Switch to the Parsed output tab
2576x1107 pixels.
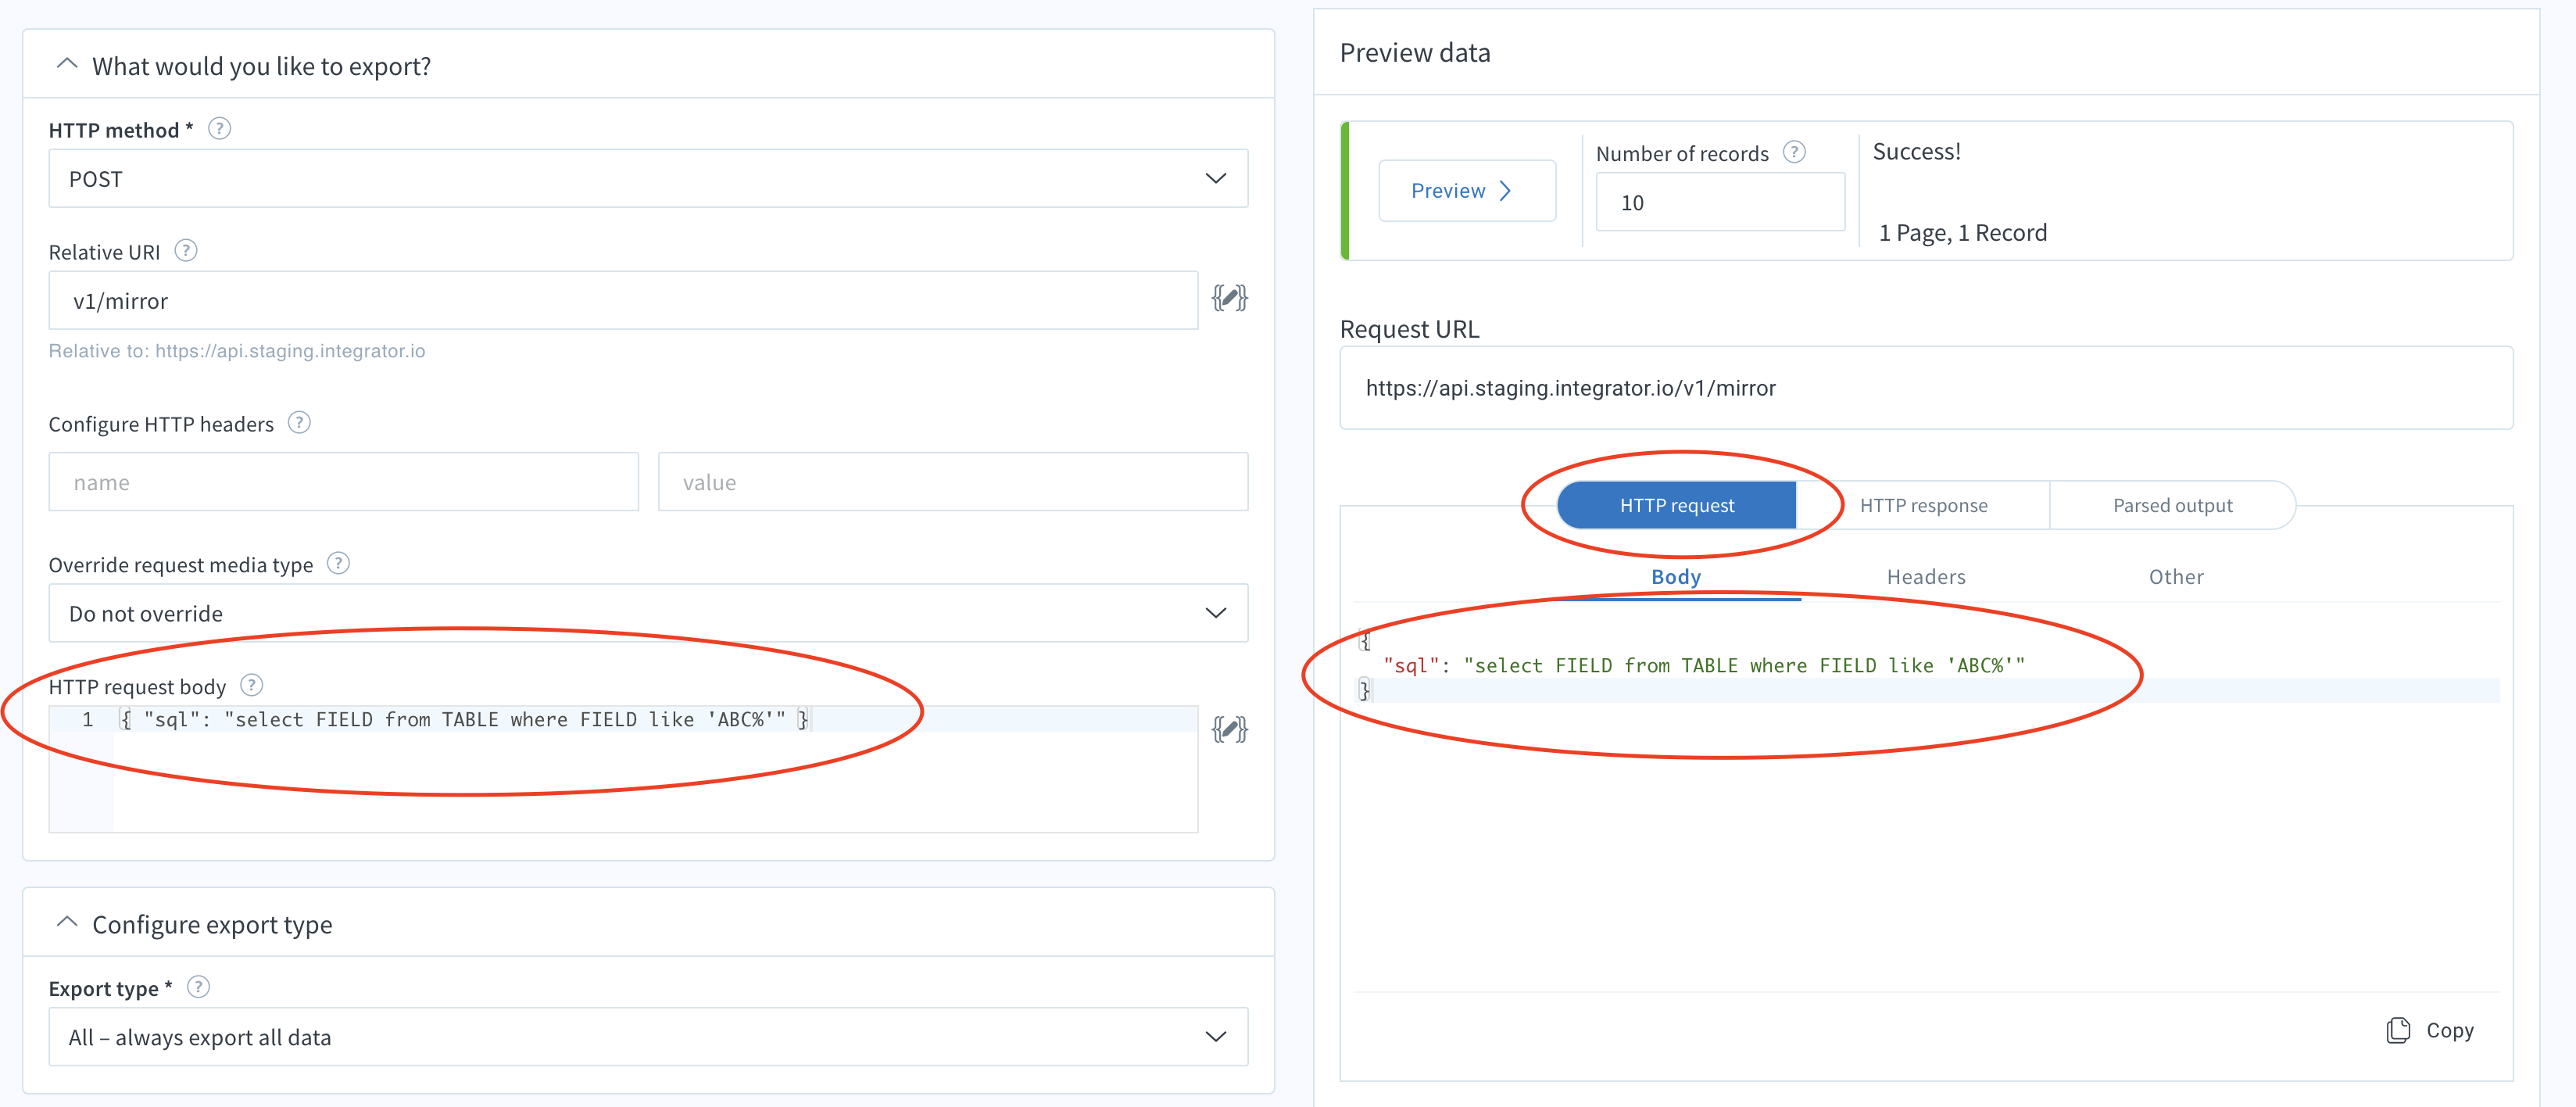coord(2172,505)
